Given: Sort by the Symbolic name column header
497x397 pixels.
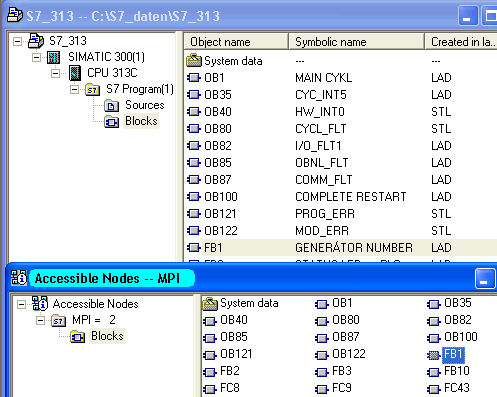Looking at the screenshot, I should coord(357,42).
